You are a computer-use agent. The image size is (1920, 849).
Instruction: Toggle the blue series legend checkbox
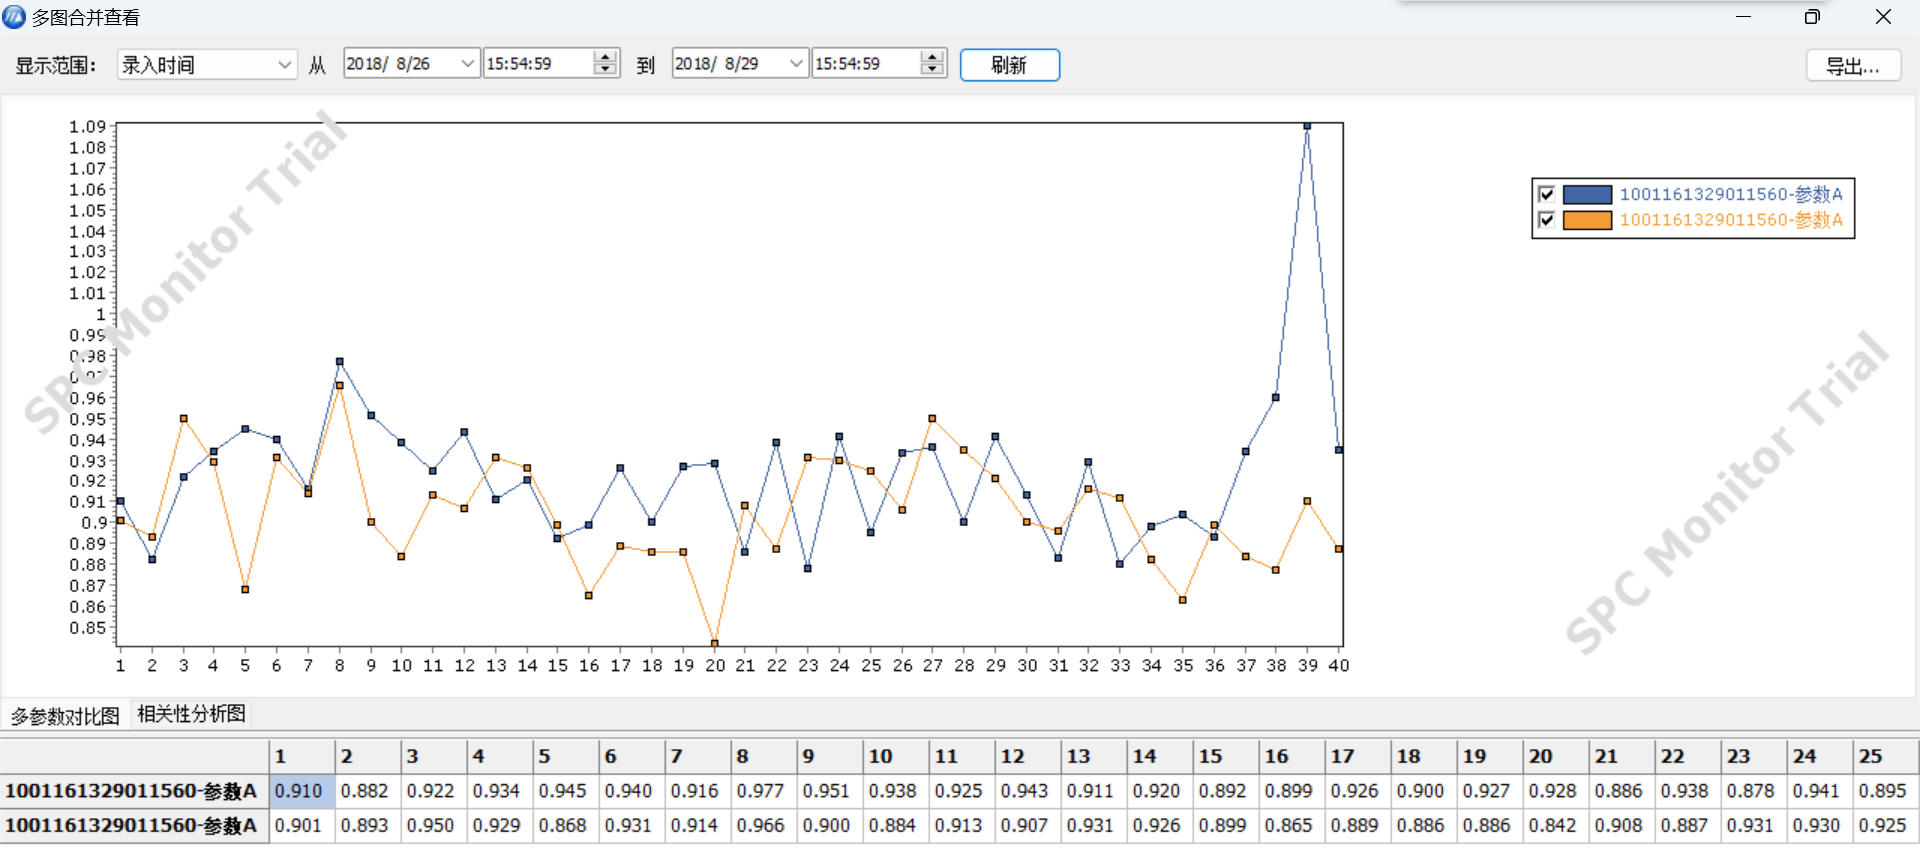(x=1546, y=194)
